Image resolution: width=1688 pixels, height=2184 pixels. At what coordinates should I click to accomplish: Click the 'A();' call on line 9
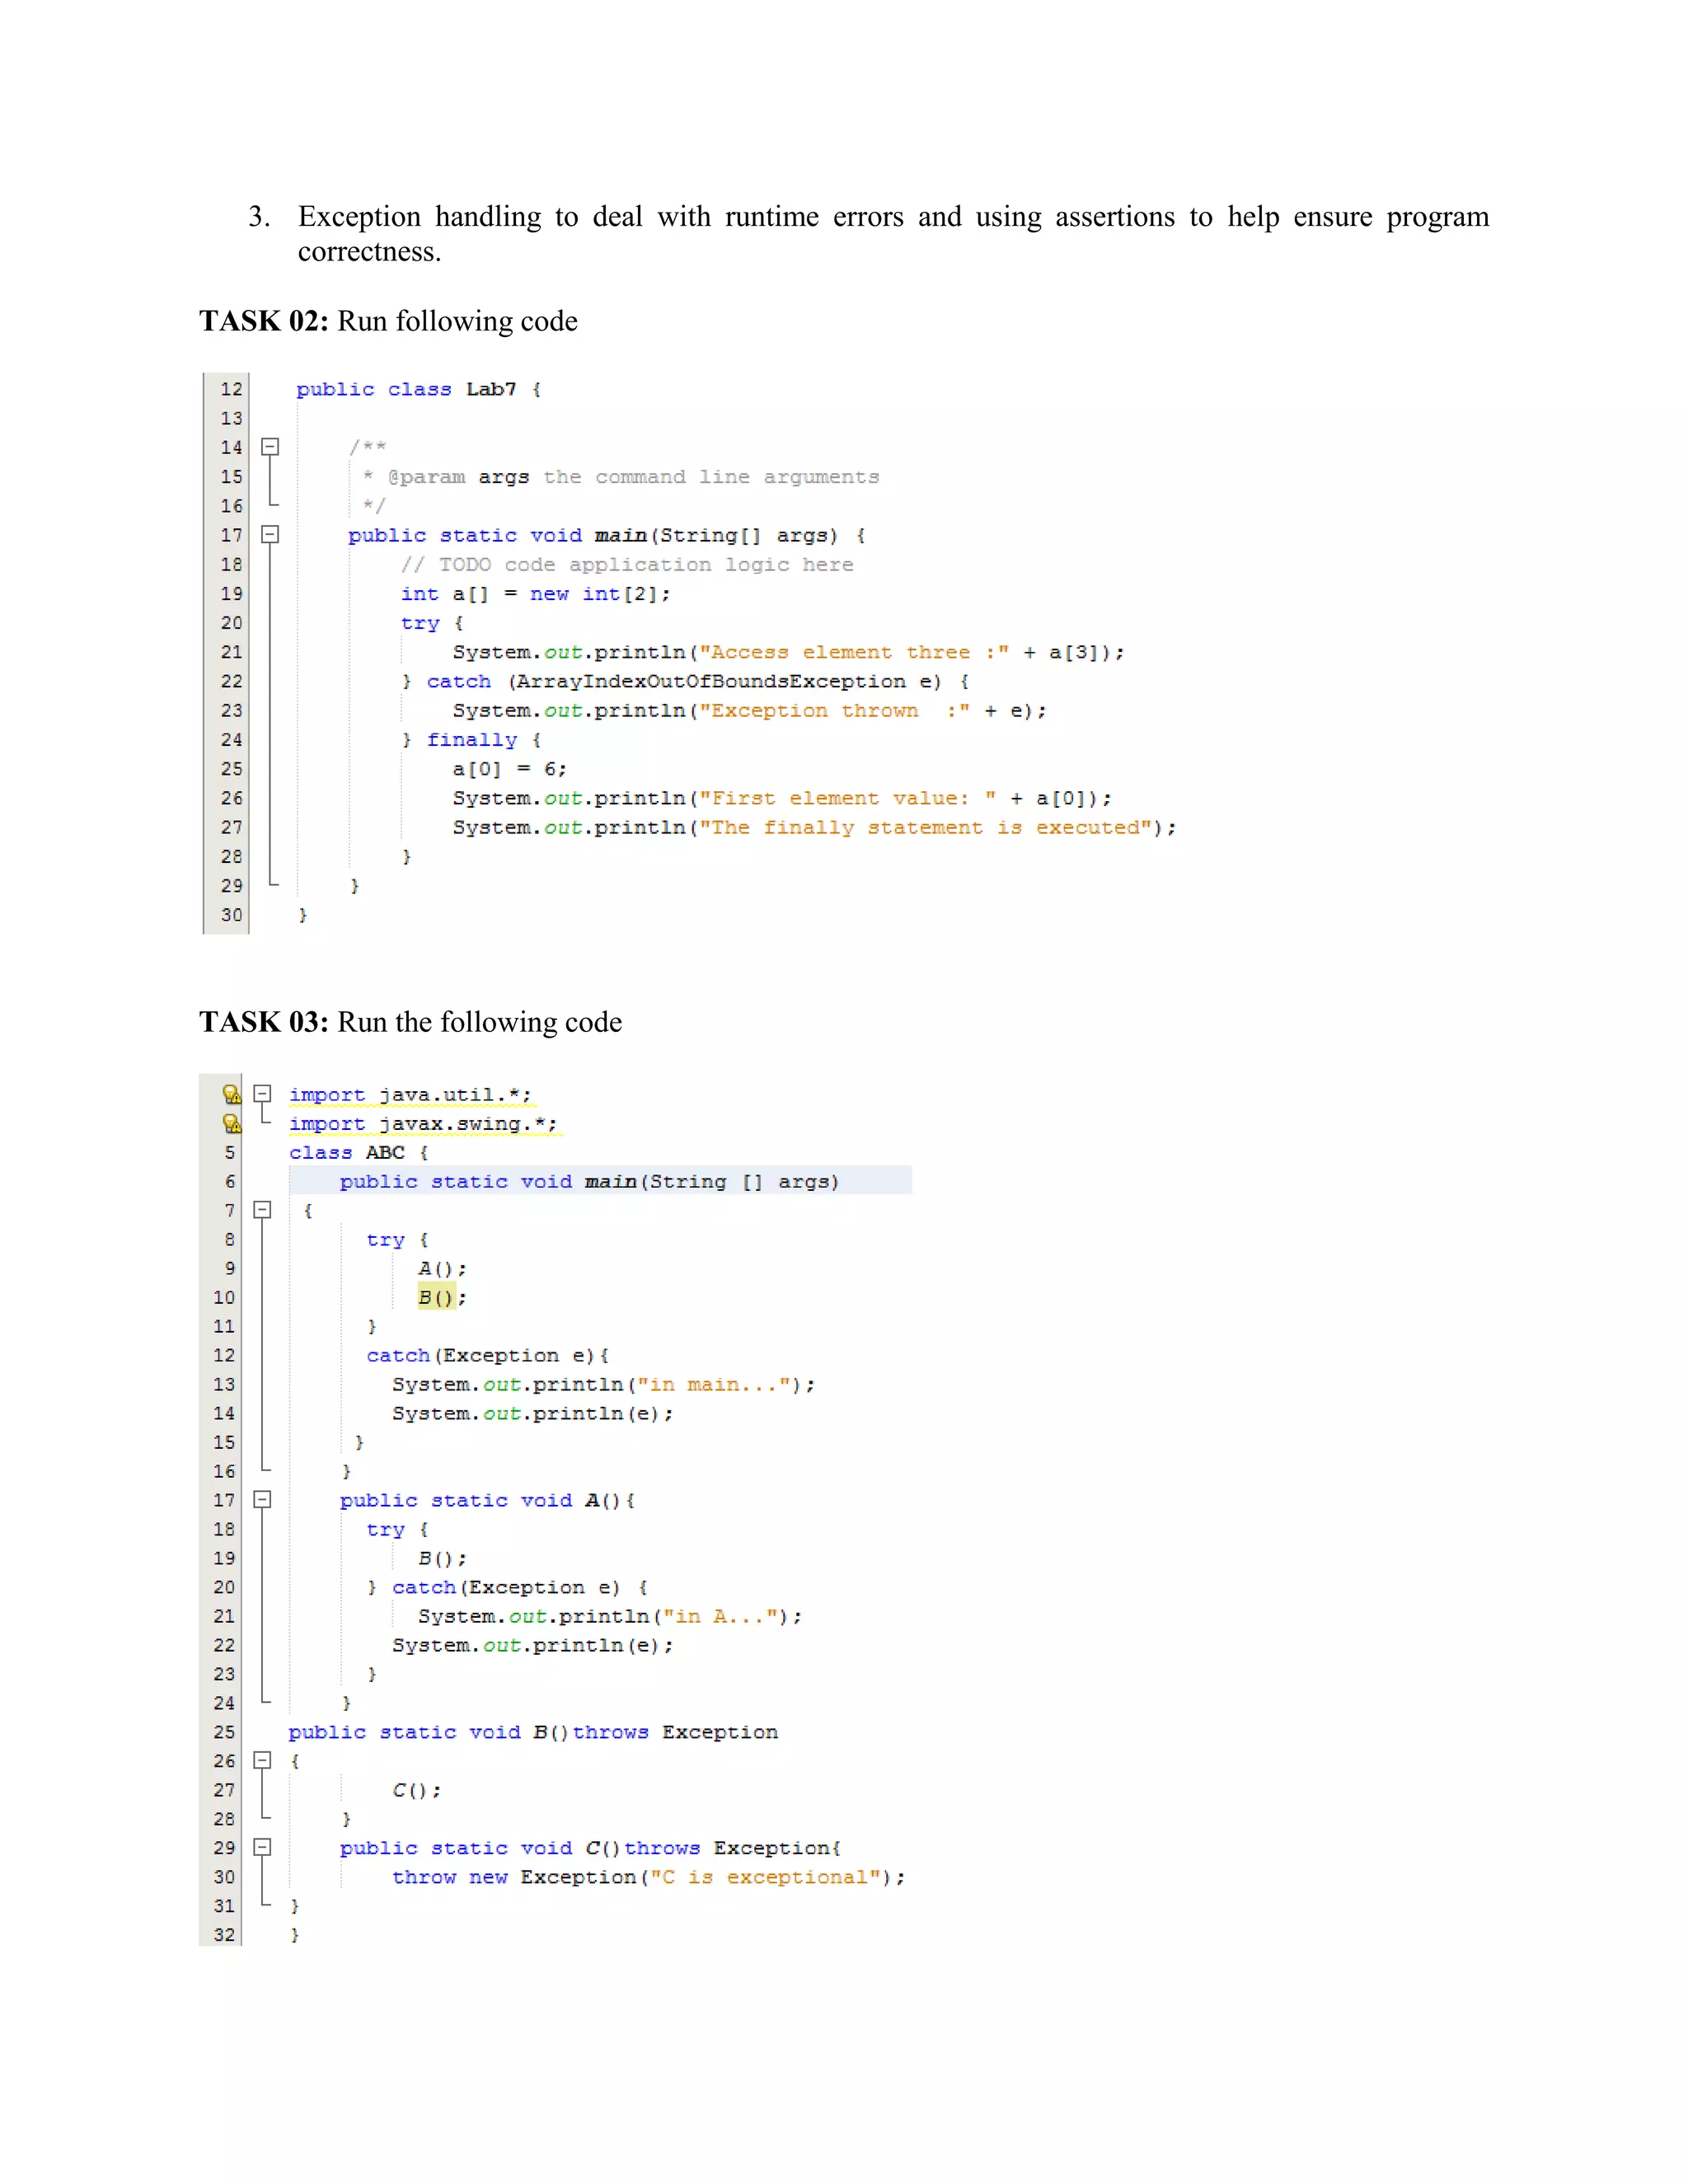[x=442, y=1269]
